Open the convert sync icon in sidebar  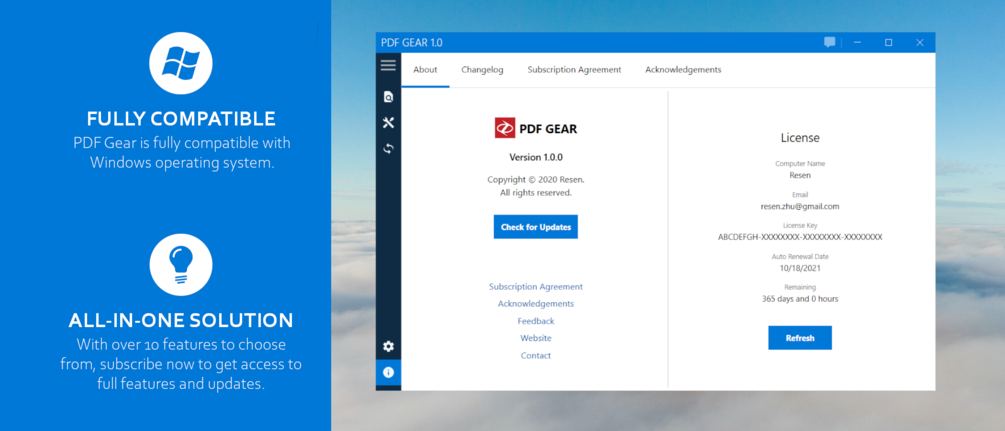388,148
